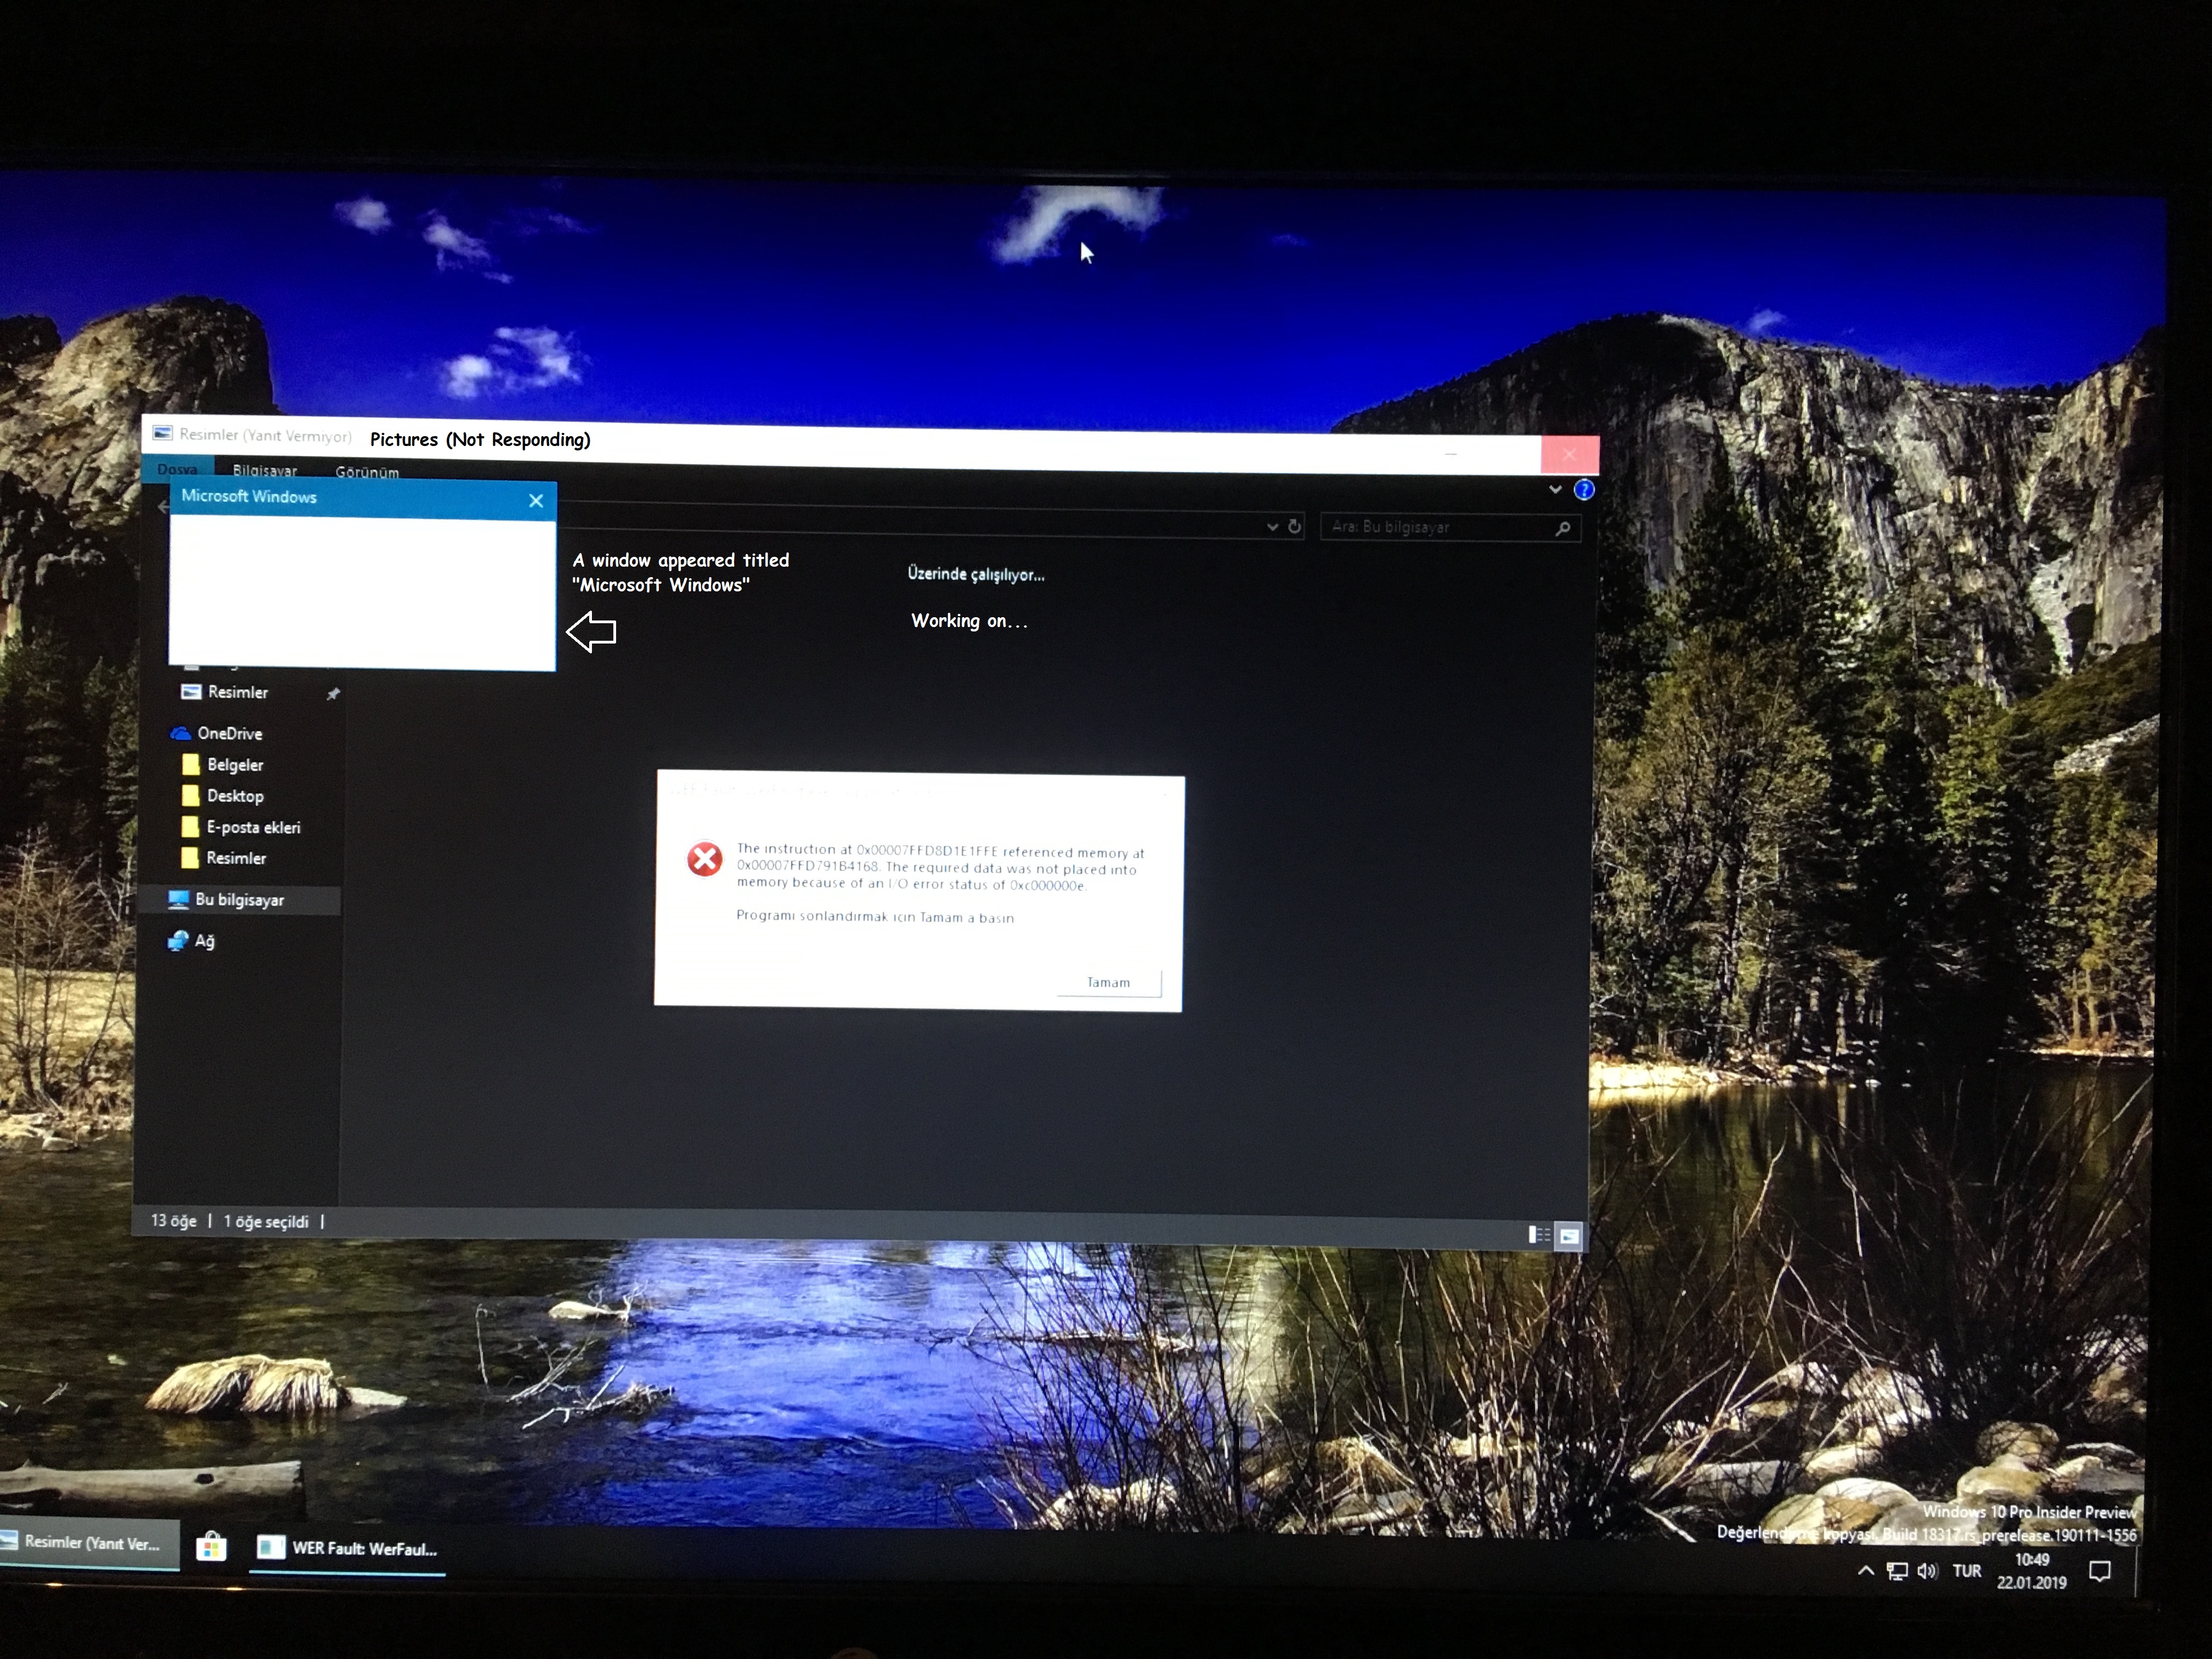Image resolution: width=2212 pixels, height=1659 pixels.
Task: Open Microsoft Store from taskbar
Action: coord(211,1547)
